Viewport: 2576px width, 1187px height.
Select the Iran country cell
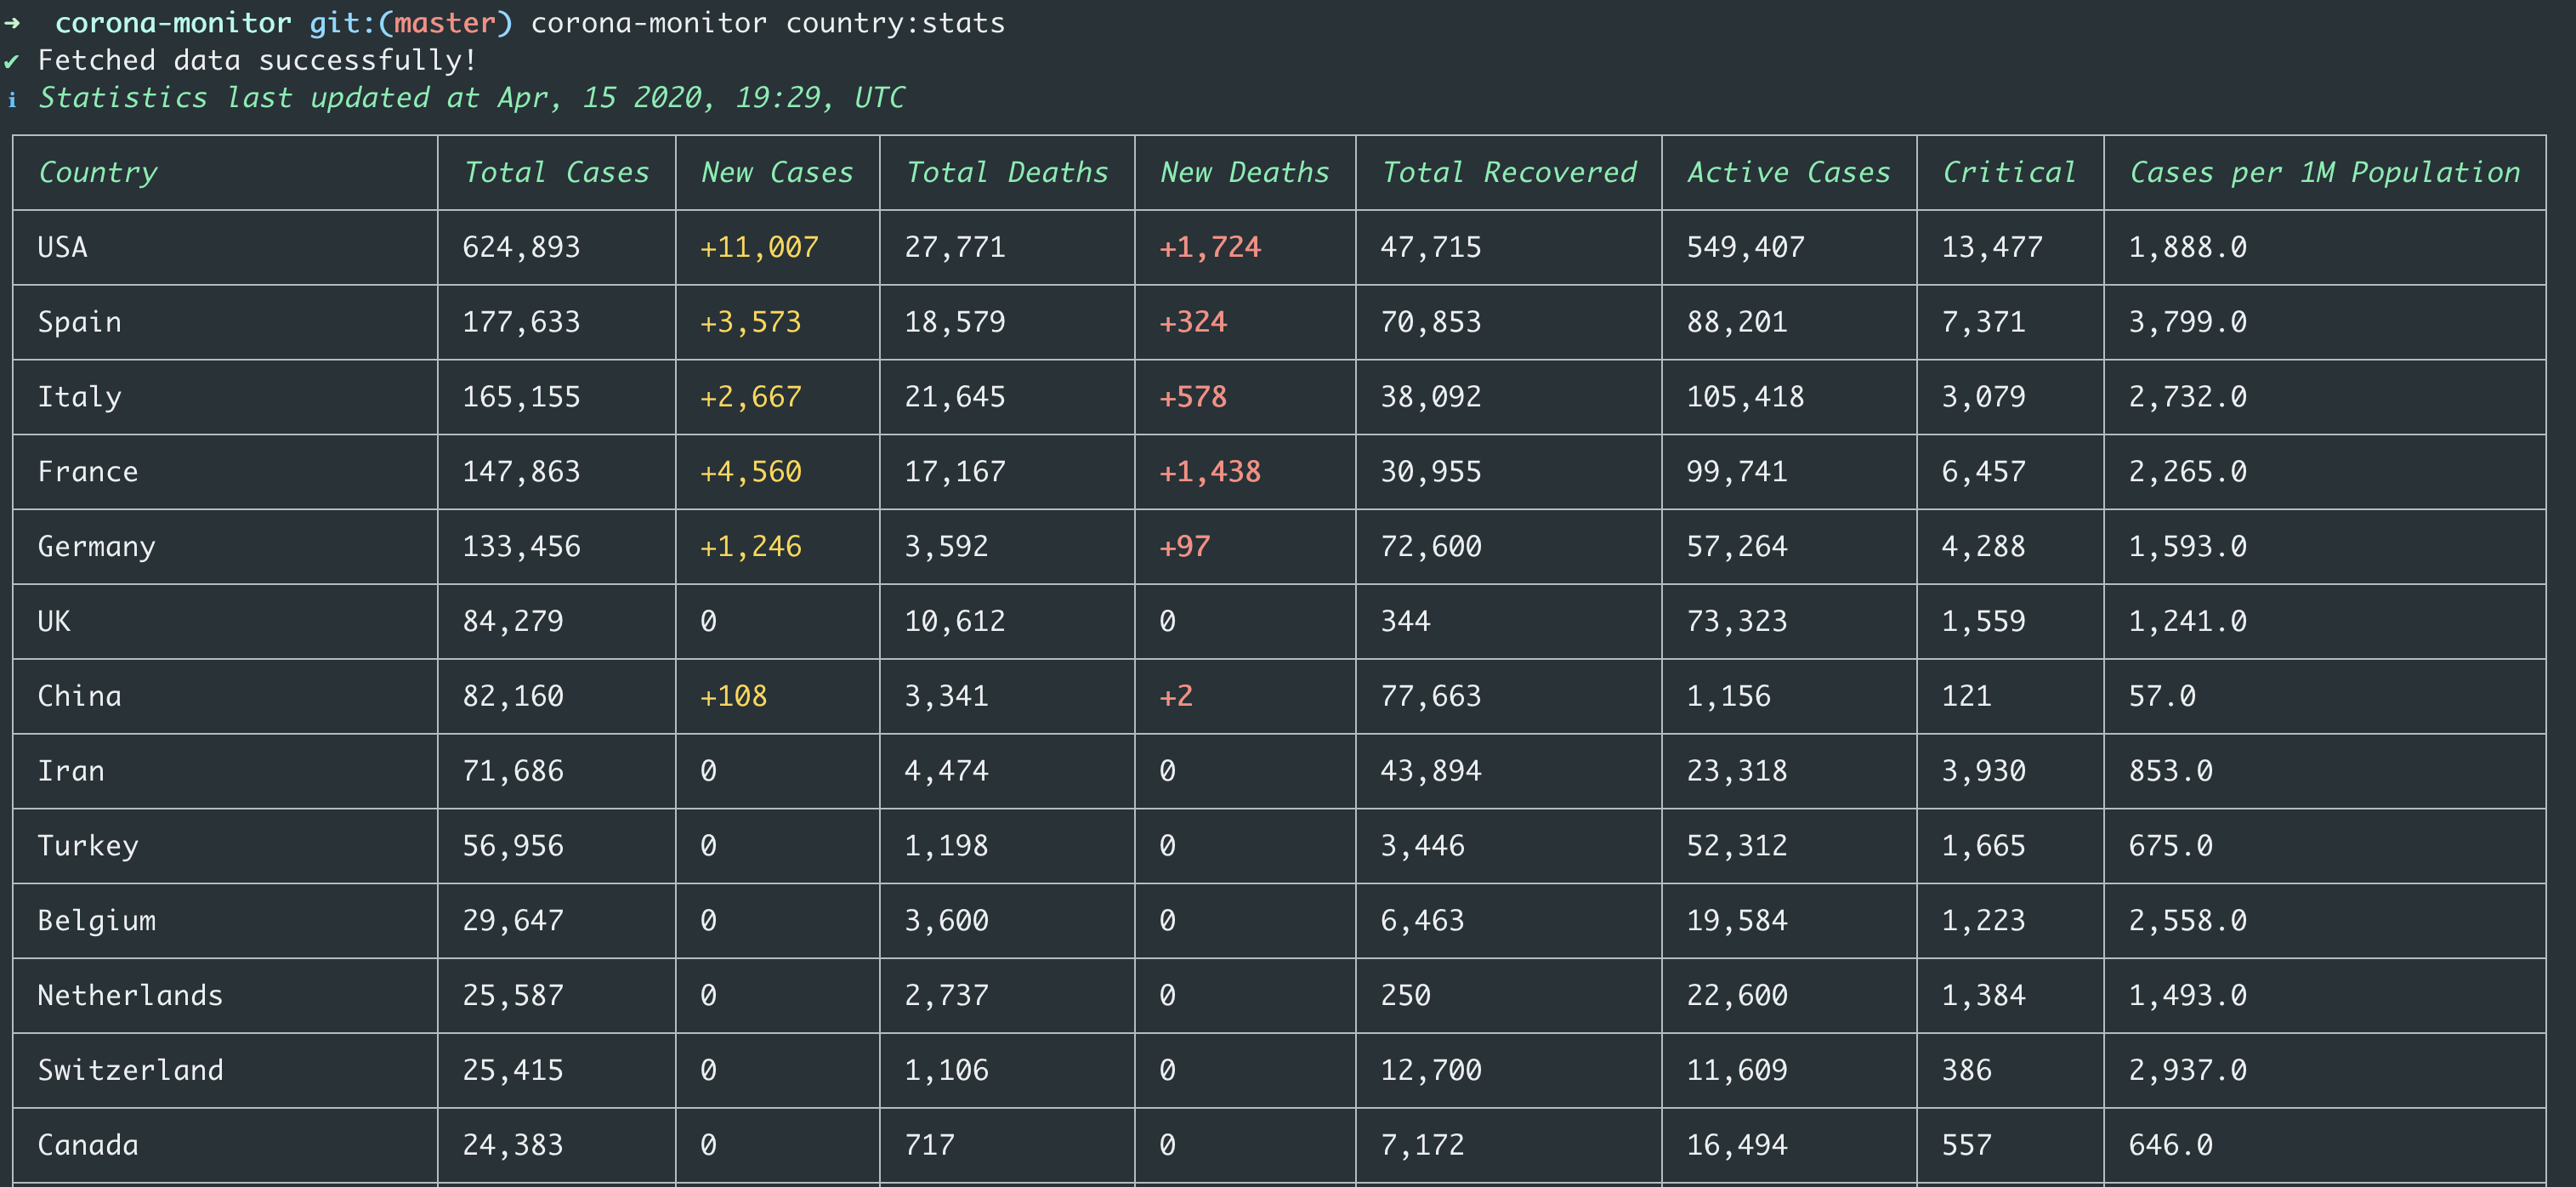point(71,771)
